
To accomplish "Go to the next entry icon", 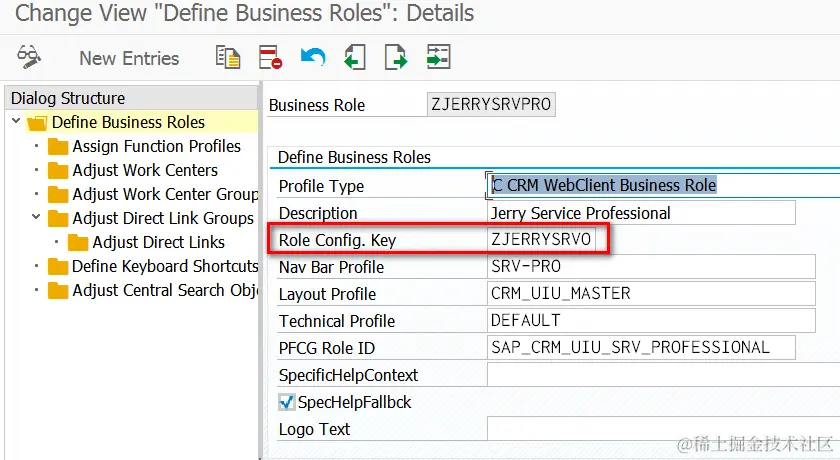I will [x=396, y=57].
